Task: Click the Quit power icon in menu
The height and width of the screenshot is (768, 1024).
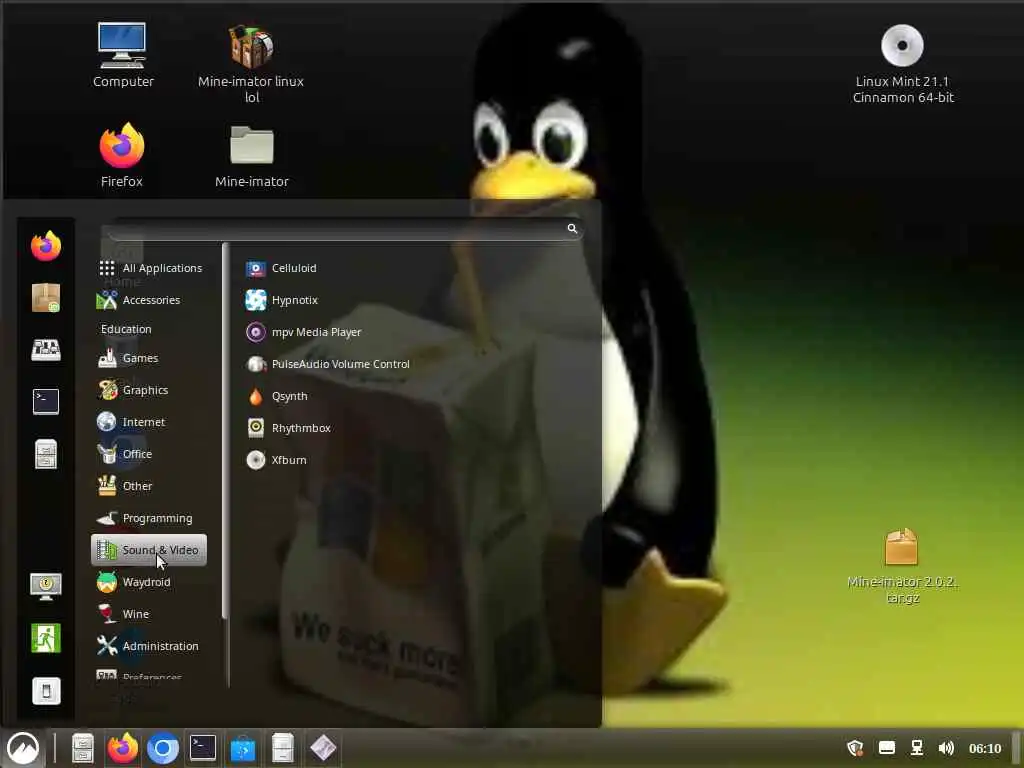Action: (46, 691)
